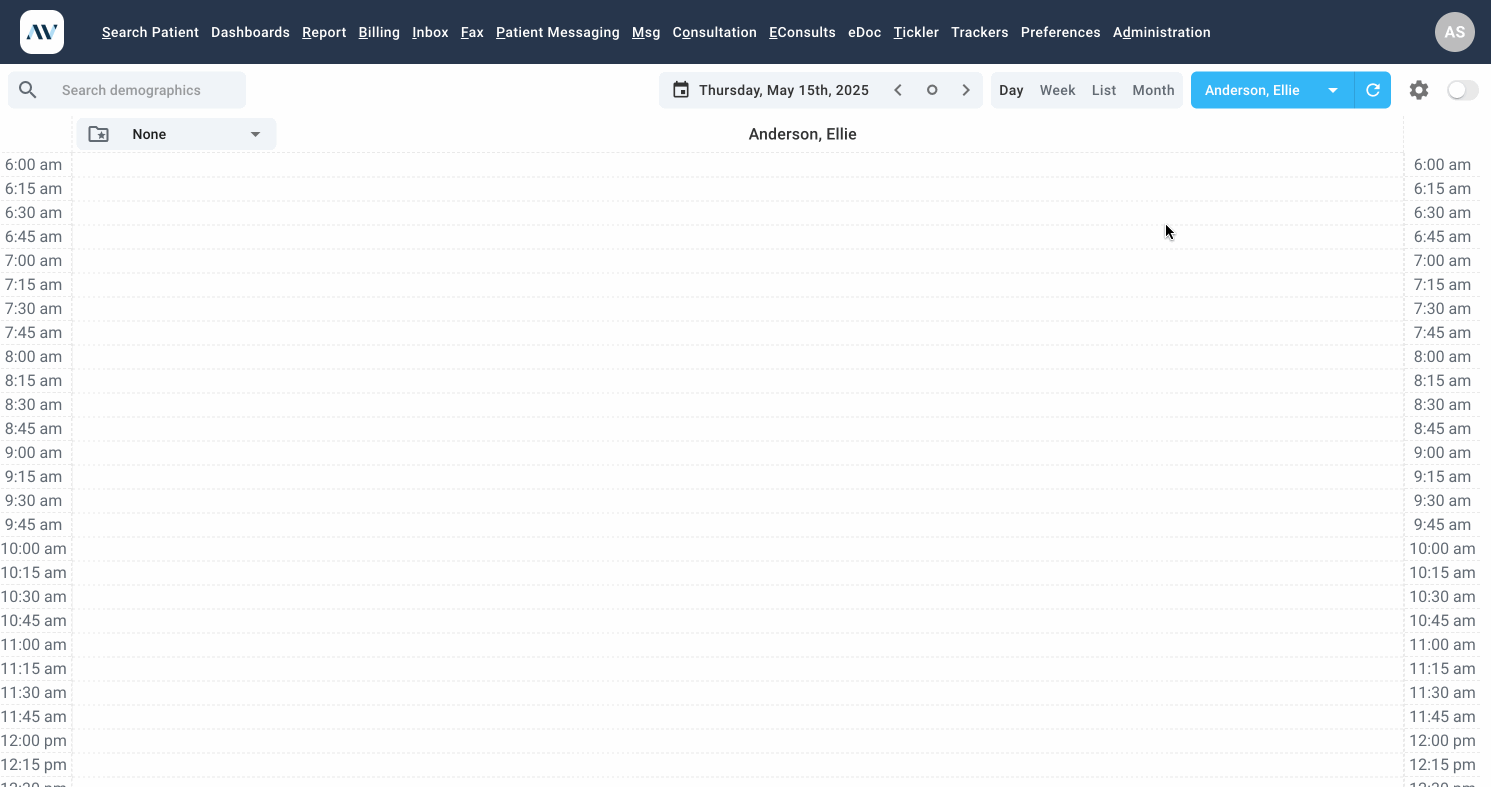This screenshot has width=1491, height=787.
Task: Click the left 9:00 am time label
Action: click(x=33, y=453)
